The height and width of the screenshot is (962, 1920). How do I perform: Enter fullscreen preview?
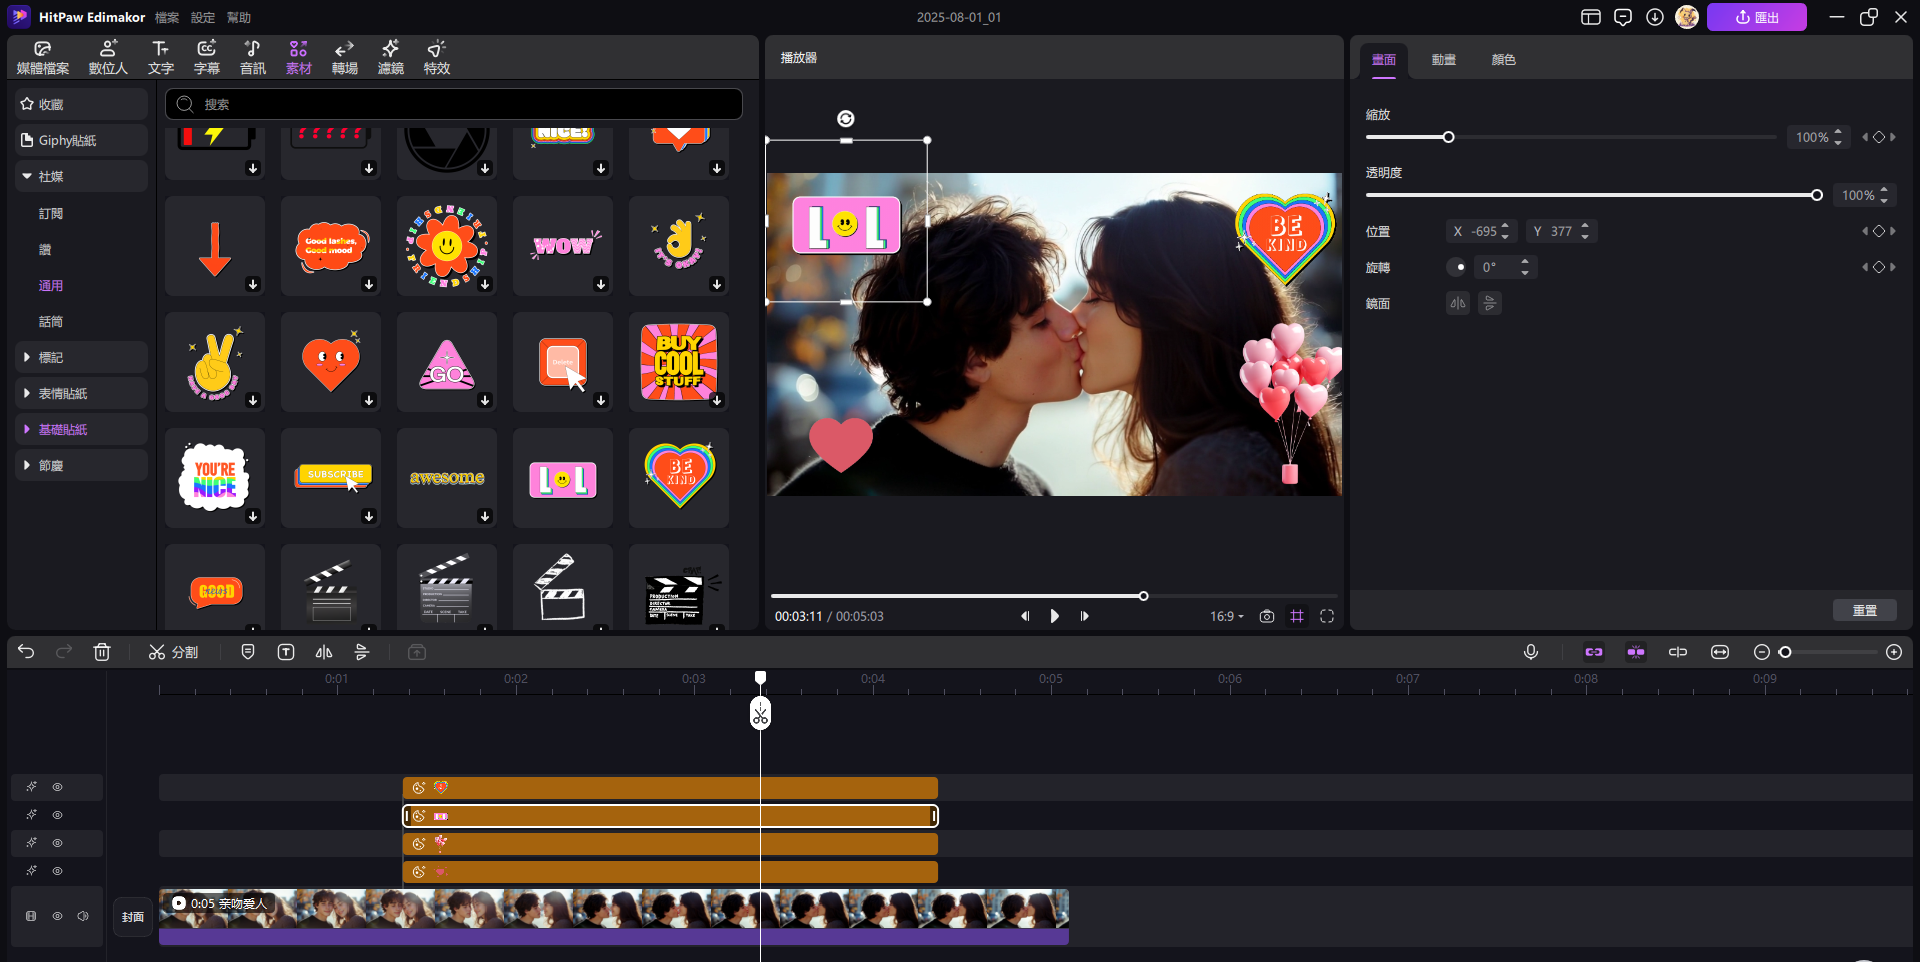[1327, 616]
